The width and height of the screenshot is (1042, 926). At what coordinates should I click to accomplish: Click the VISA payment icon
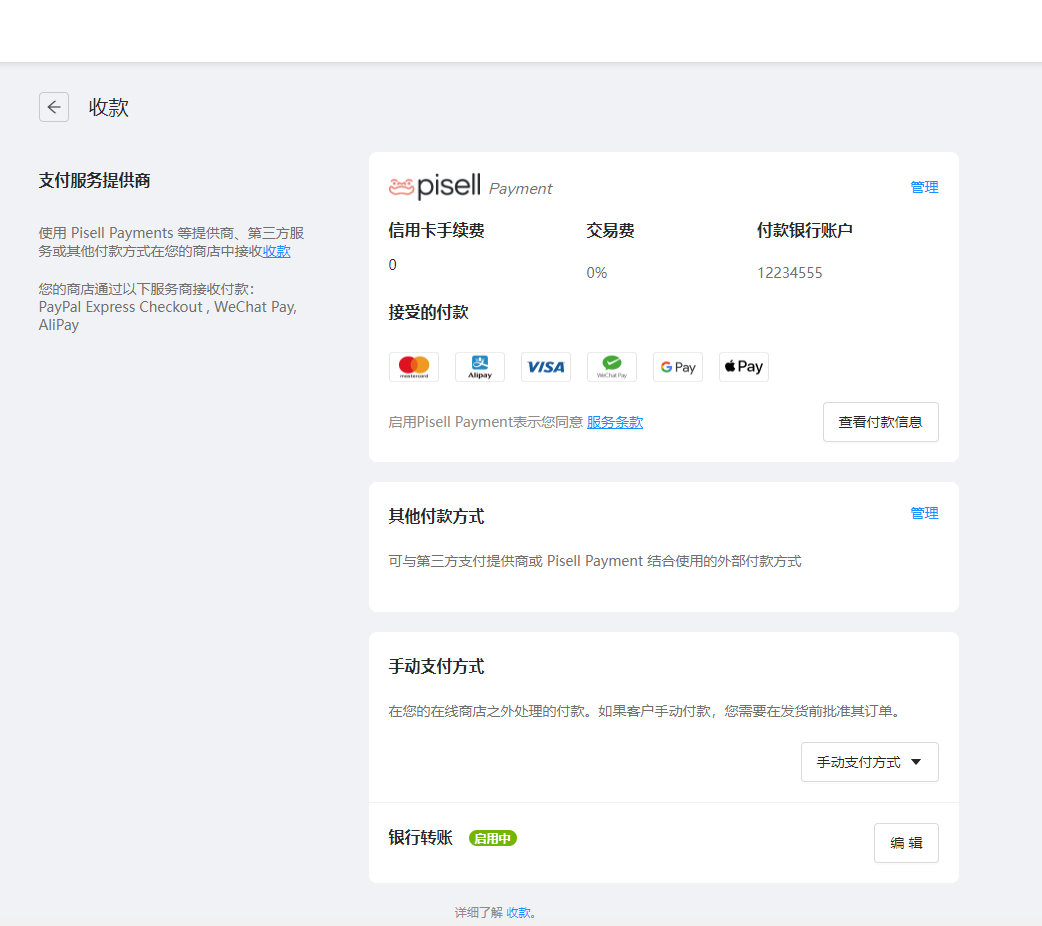click(x=546, y=367)
